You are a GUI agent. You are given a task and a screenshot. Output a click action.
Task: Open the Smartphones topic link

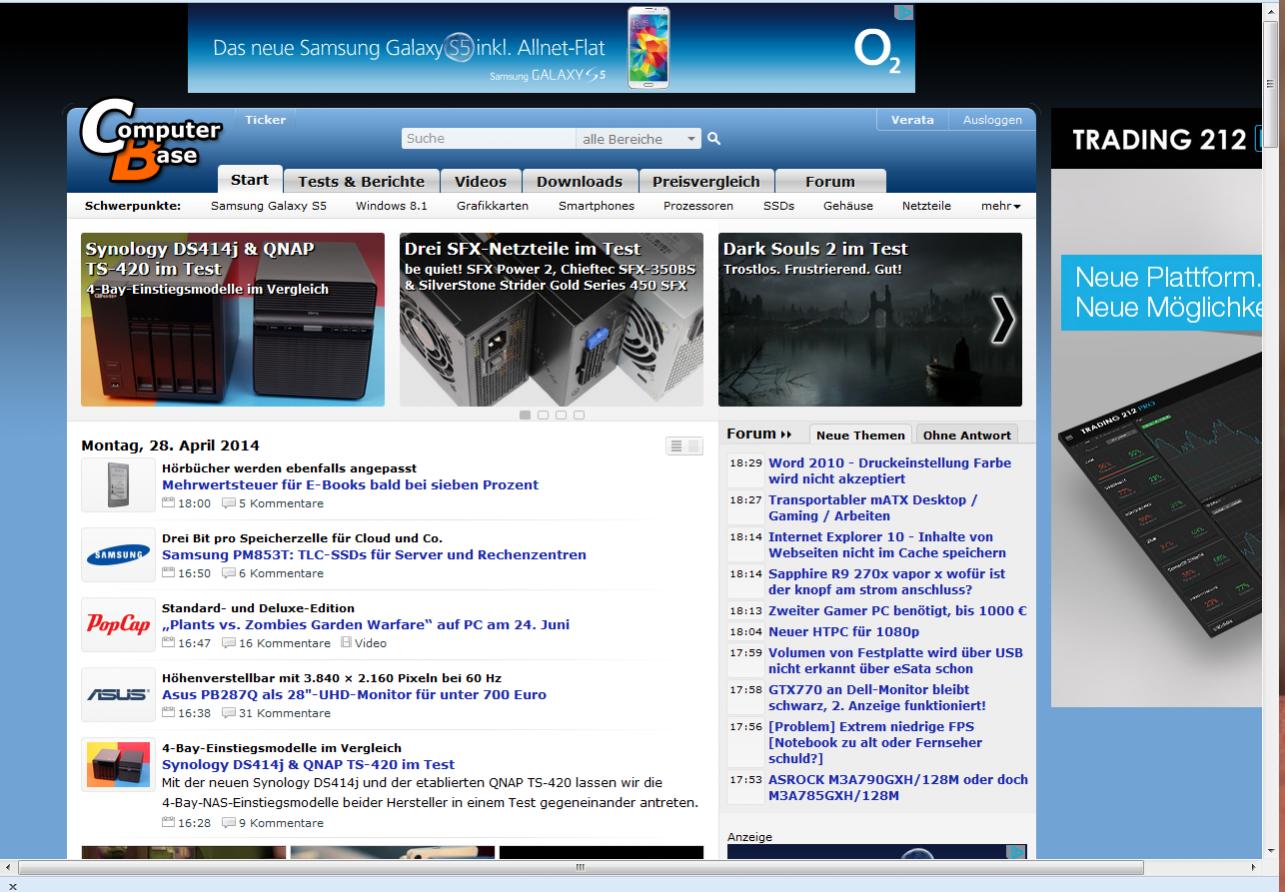(596, 206)
